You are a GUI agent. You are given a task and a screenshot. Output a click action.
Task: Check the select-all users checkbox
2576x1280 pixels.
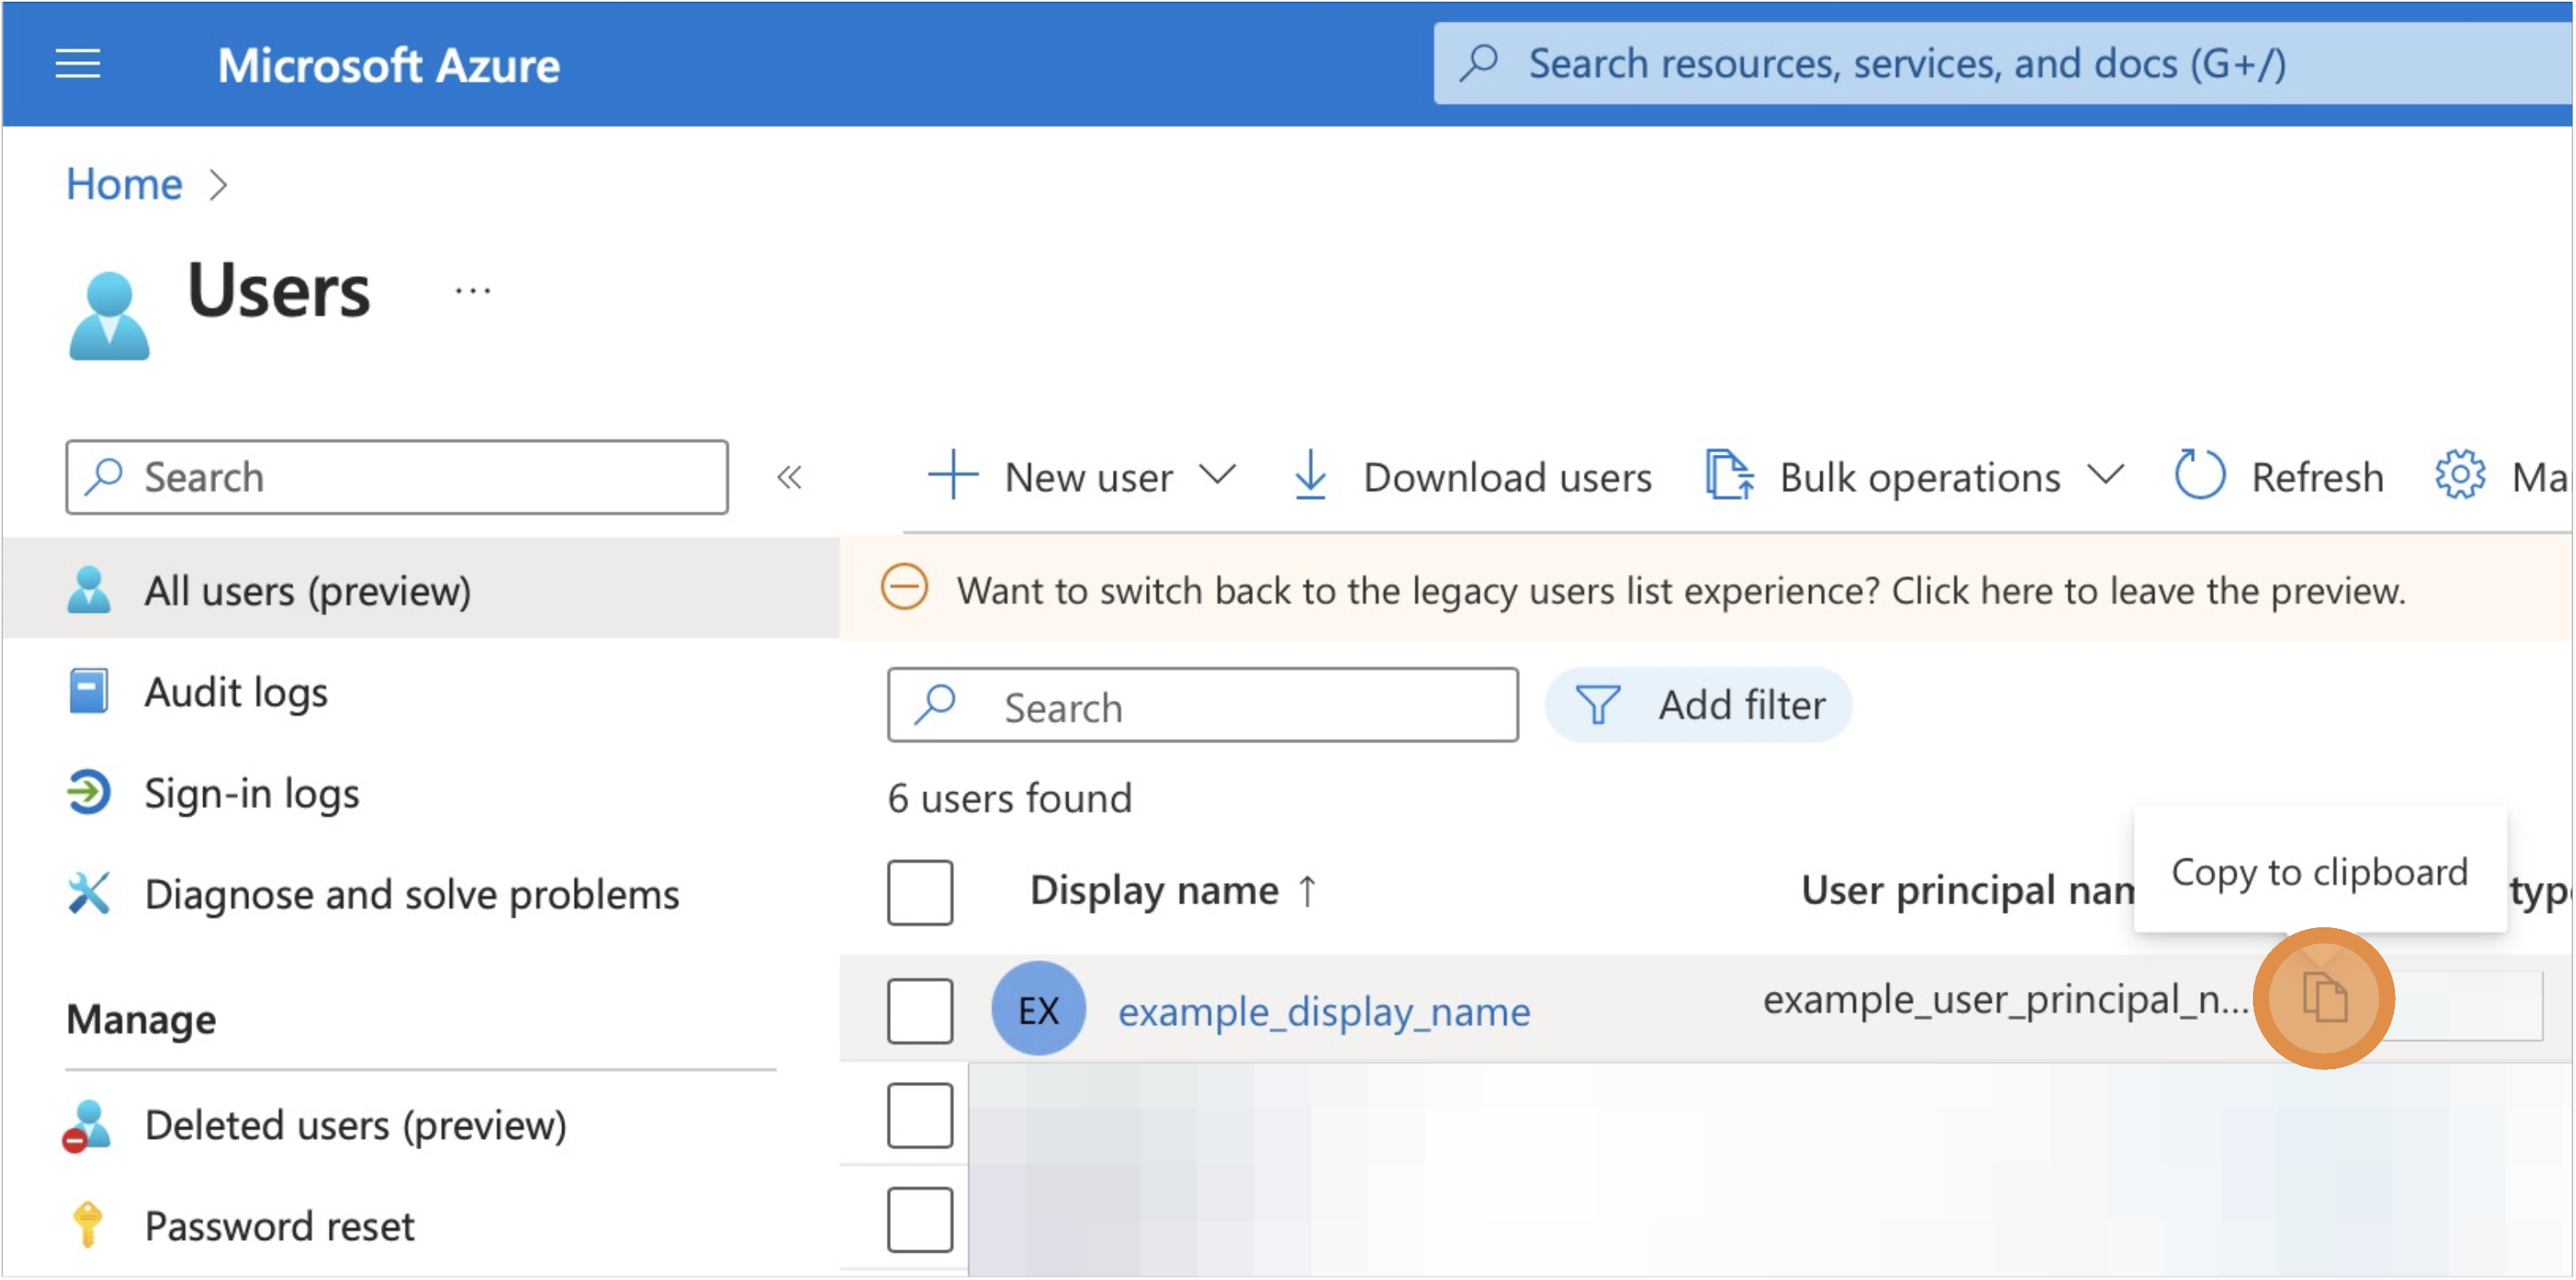[x=919, y=891]
